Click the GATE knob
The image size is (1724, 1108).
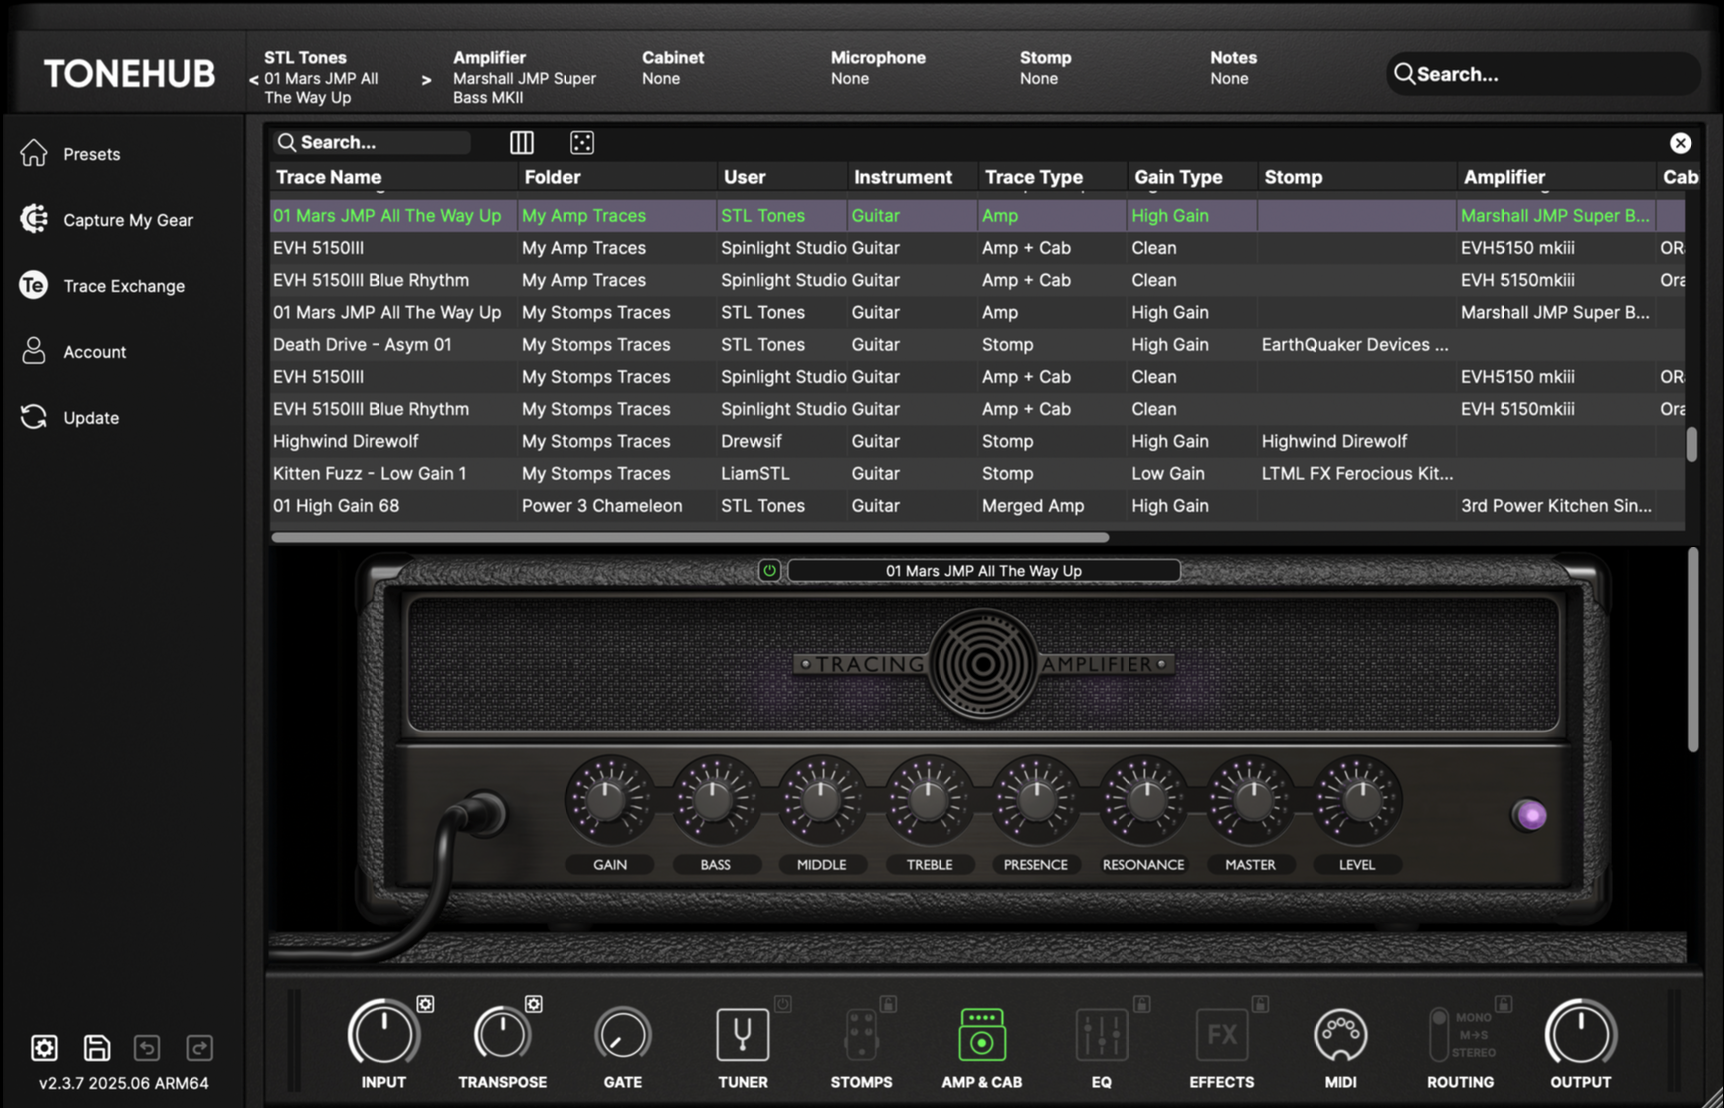click(622, 1034)
